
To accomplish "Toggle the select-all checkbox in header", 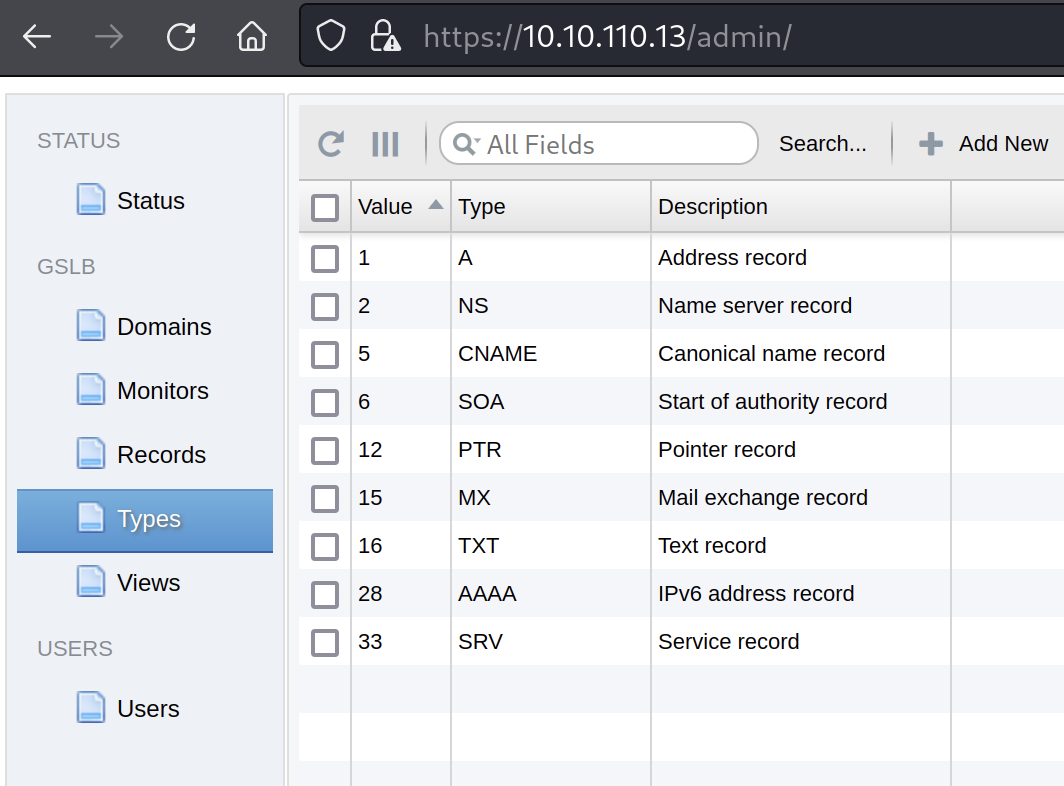I will point(325,208).
